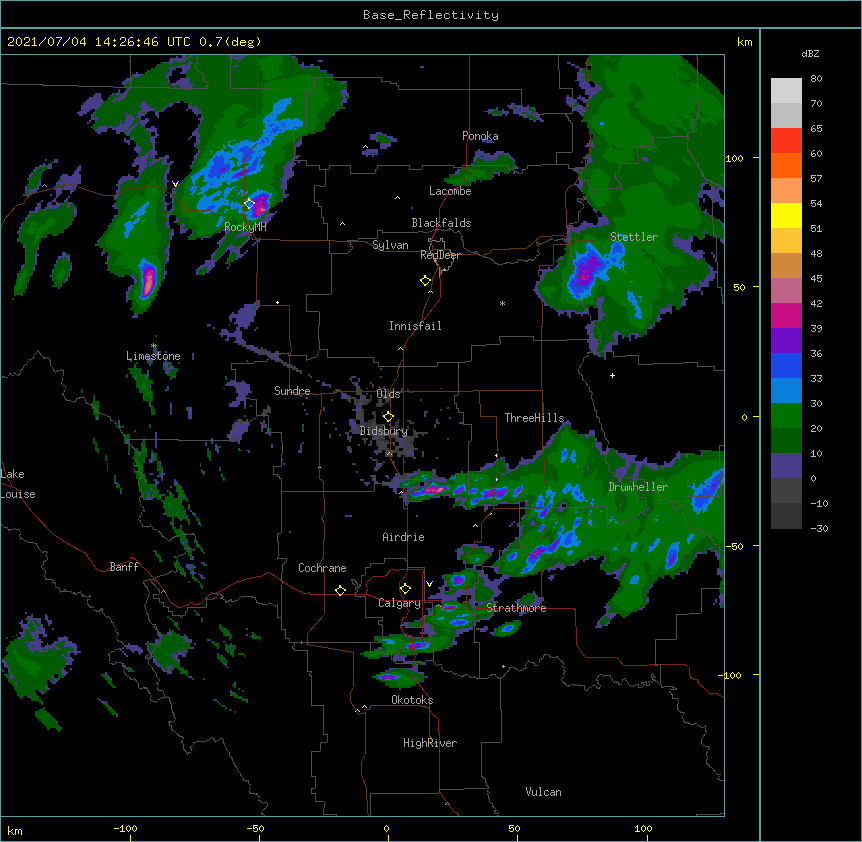Pick the magenta 39-42 dBZ legend swatch
The height and width of the screenshot is (842, 862).
coord(786,315)
